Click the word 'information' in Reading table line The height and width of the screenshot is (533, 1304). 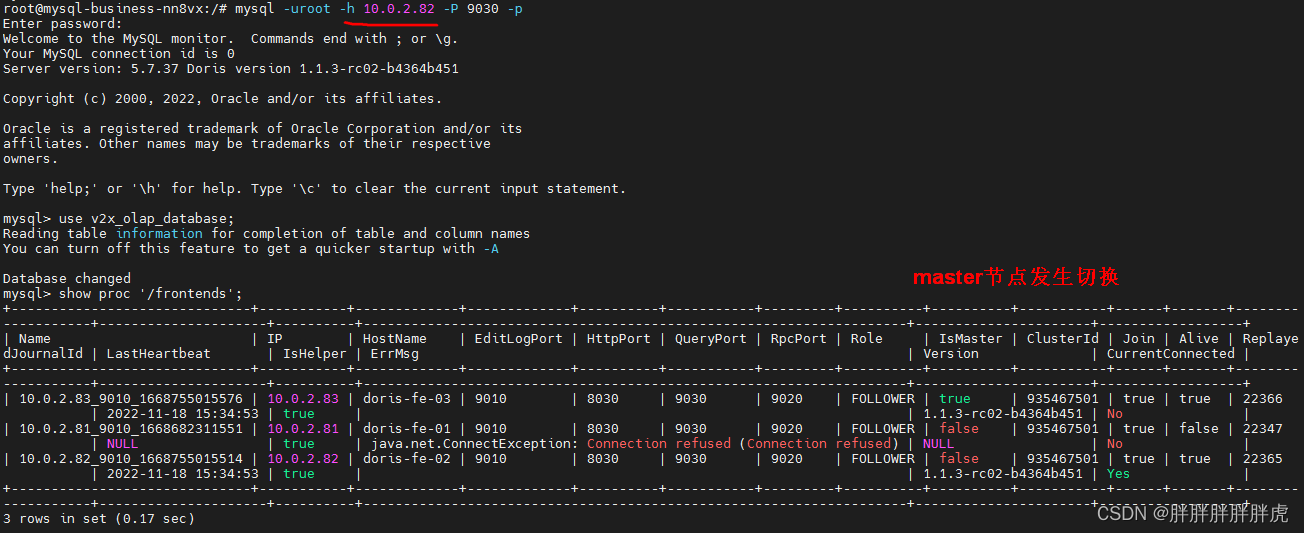[x=159, y=234]
